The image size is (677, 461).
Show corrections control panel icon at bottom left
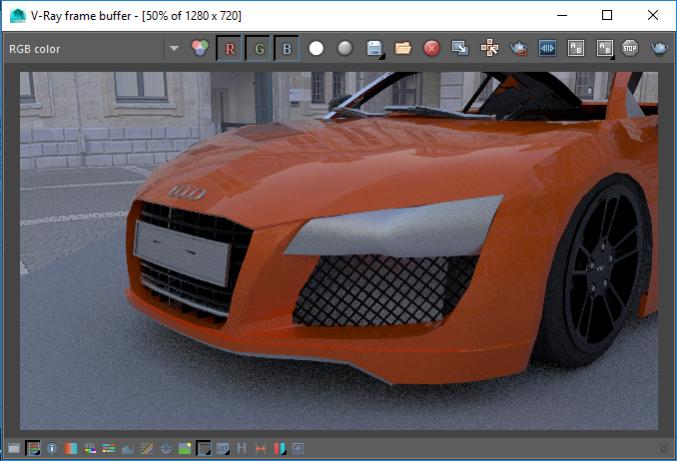pyautogui.click(x=14, y=448)
